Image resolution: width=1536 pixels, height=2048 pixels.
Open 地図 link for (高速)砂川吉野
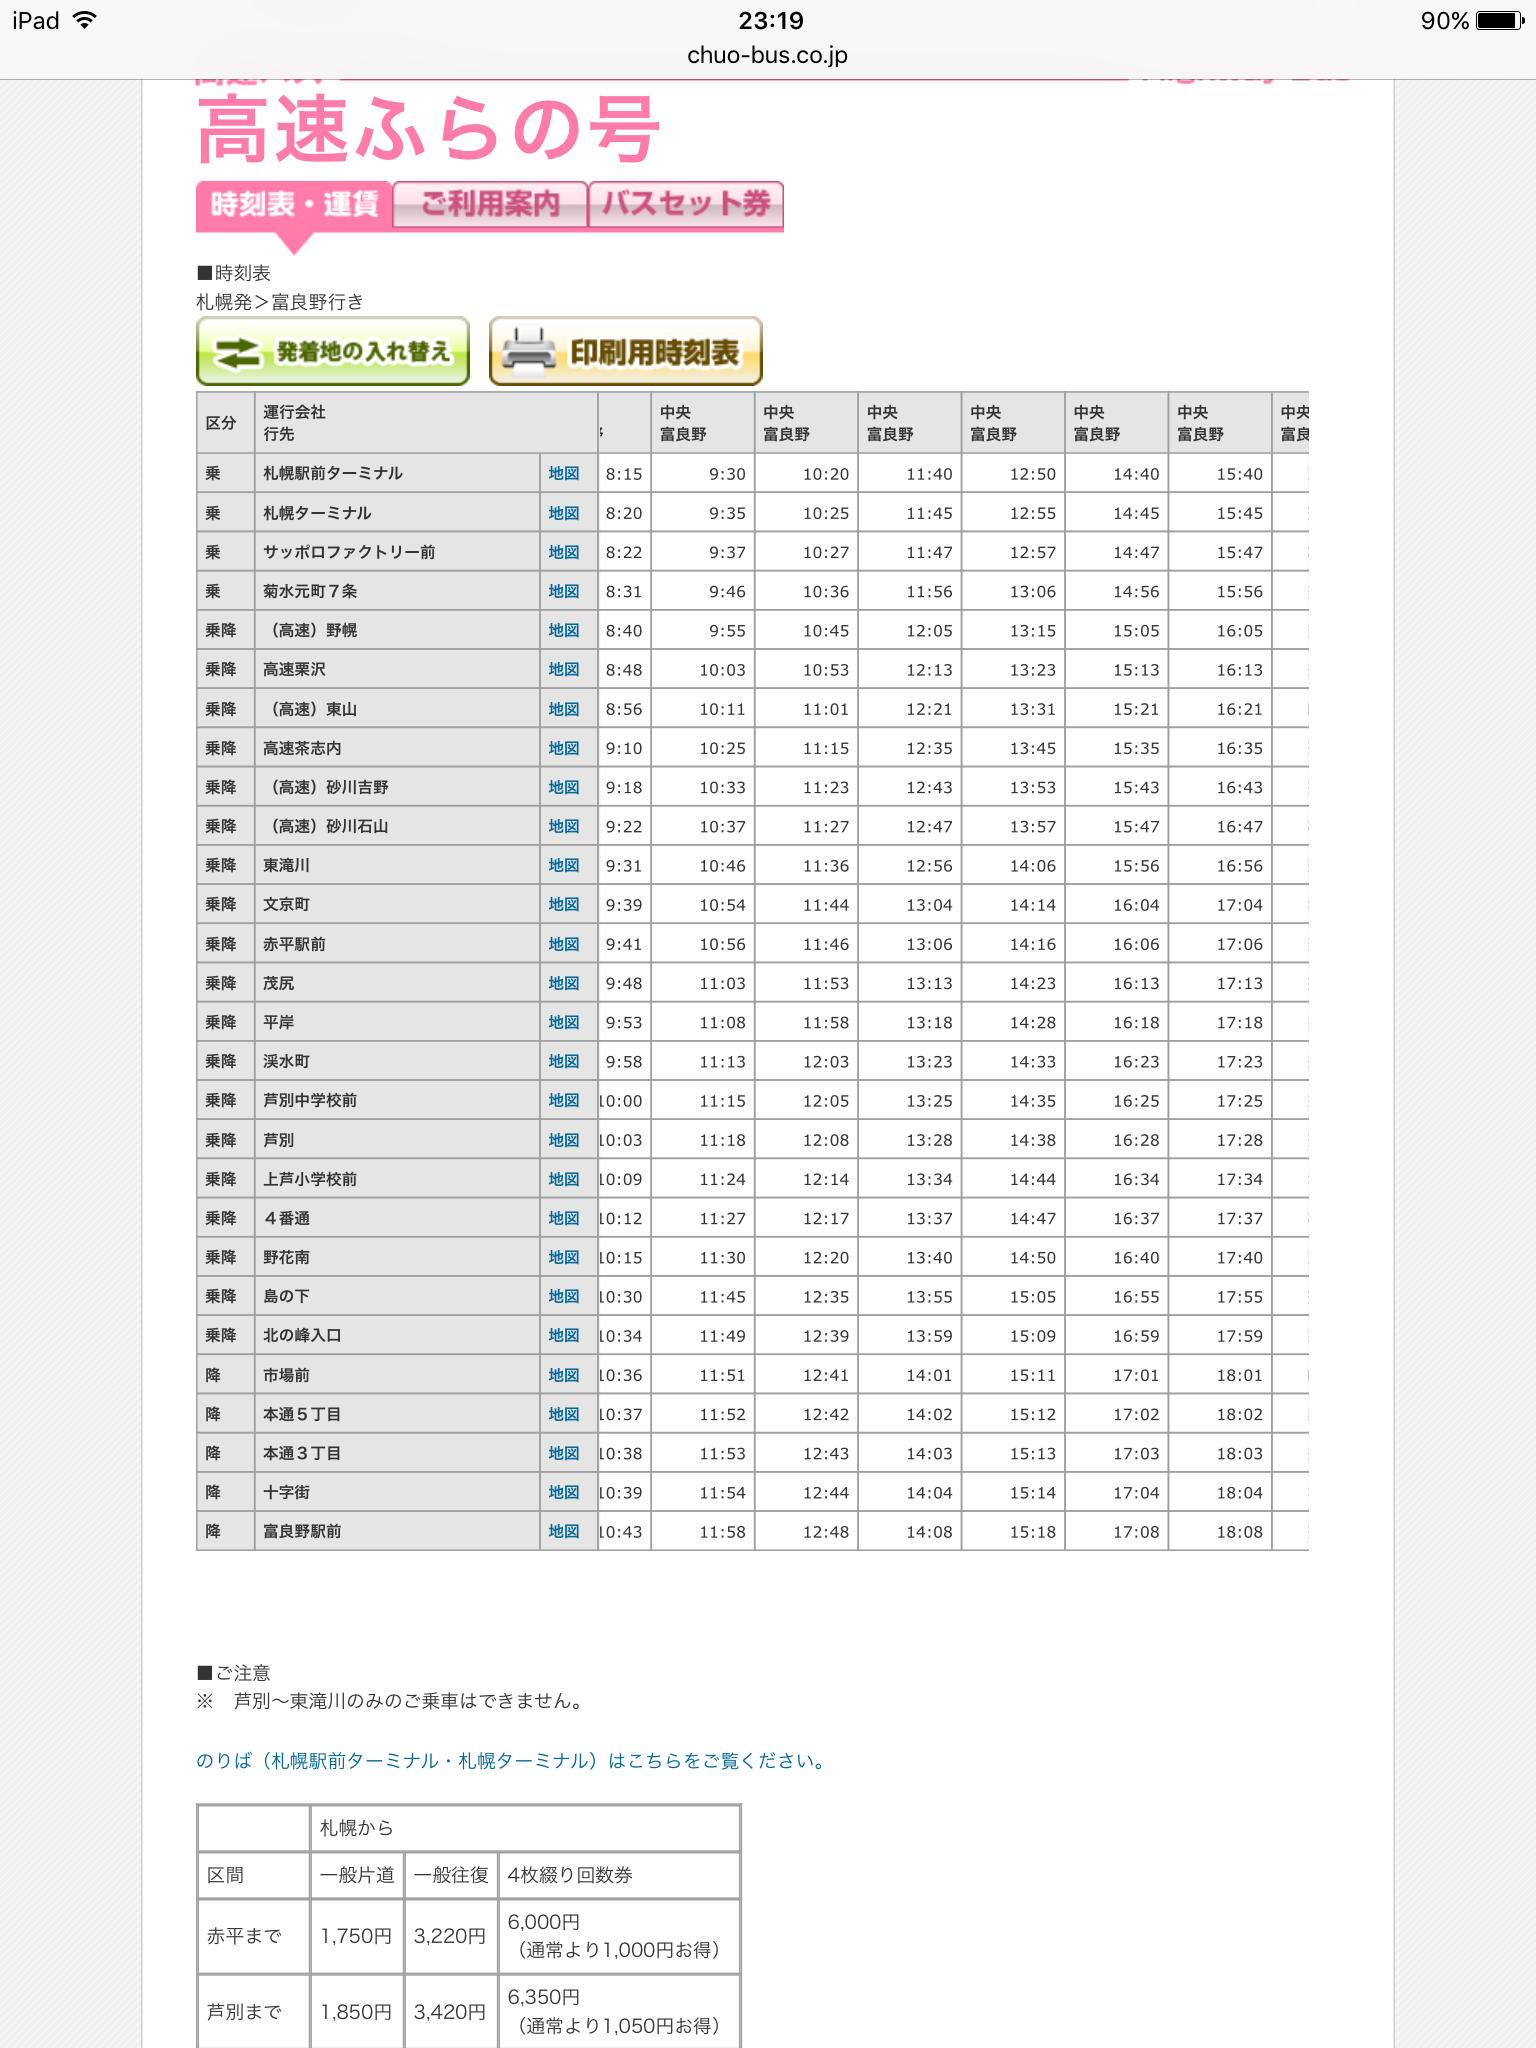tap(564, 787)
